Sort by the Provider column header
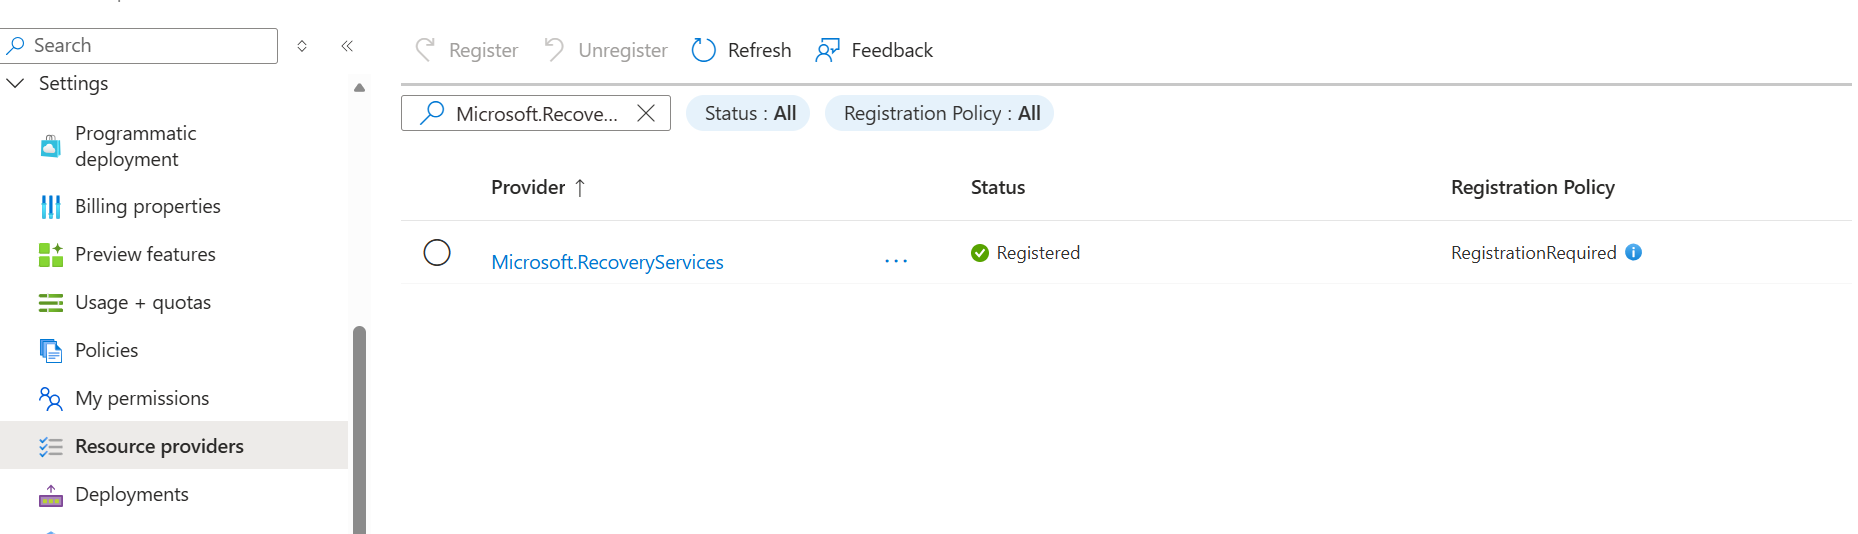The width and height of the screenshot is (1858, 534). coord(528,187)
